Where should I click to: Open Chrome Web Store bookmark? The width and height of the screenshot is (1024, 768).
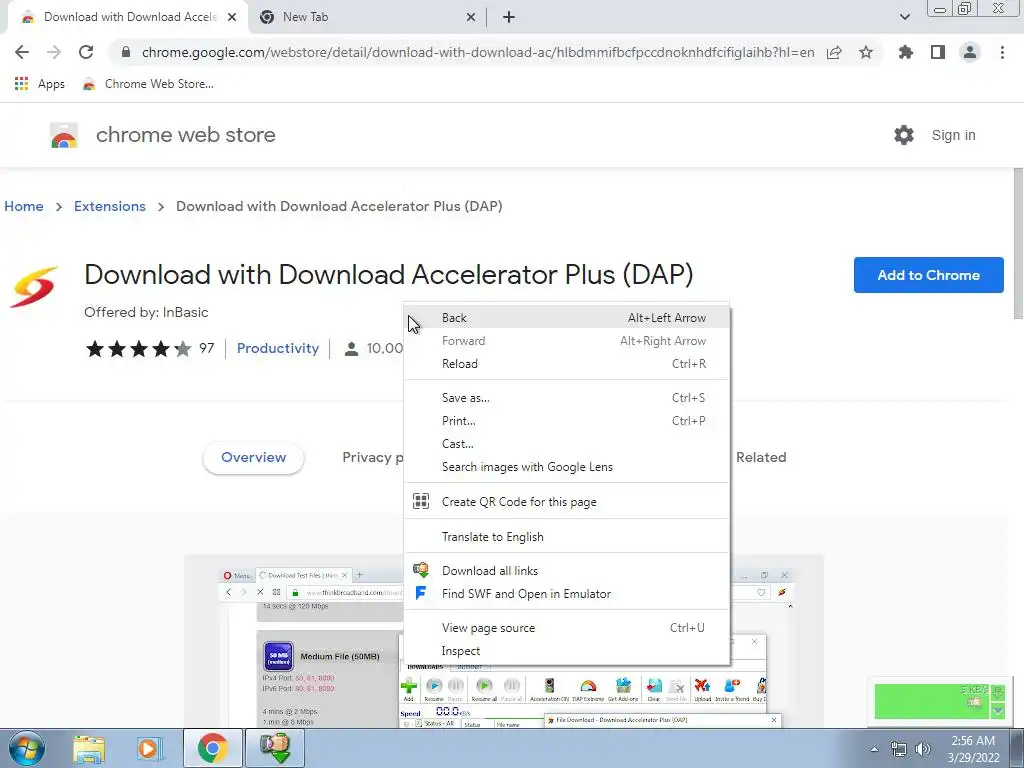point(148,84)
